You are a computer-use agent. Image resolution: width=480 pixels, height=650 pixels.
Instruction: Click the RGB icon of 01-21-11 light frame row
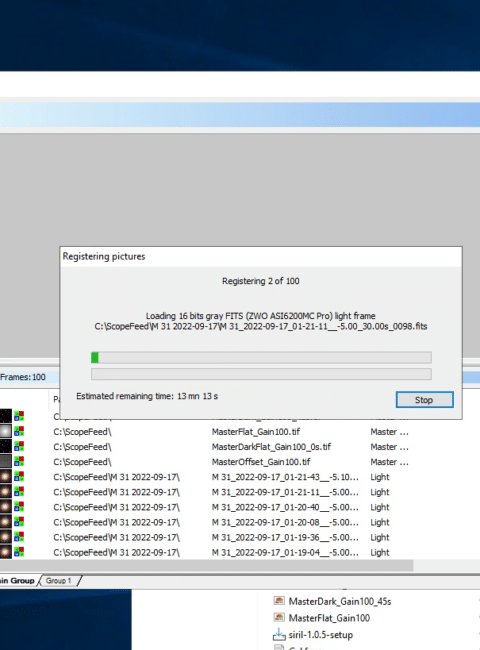click(19, 492)
